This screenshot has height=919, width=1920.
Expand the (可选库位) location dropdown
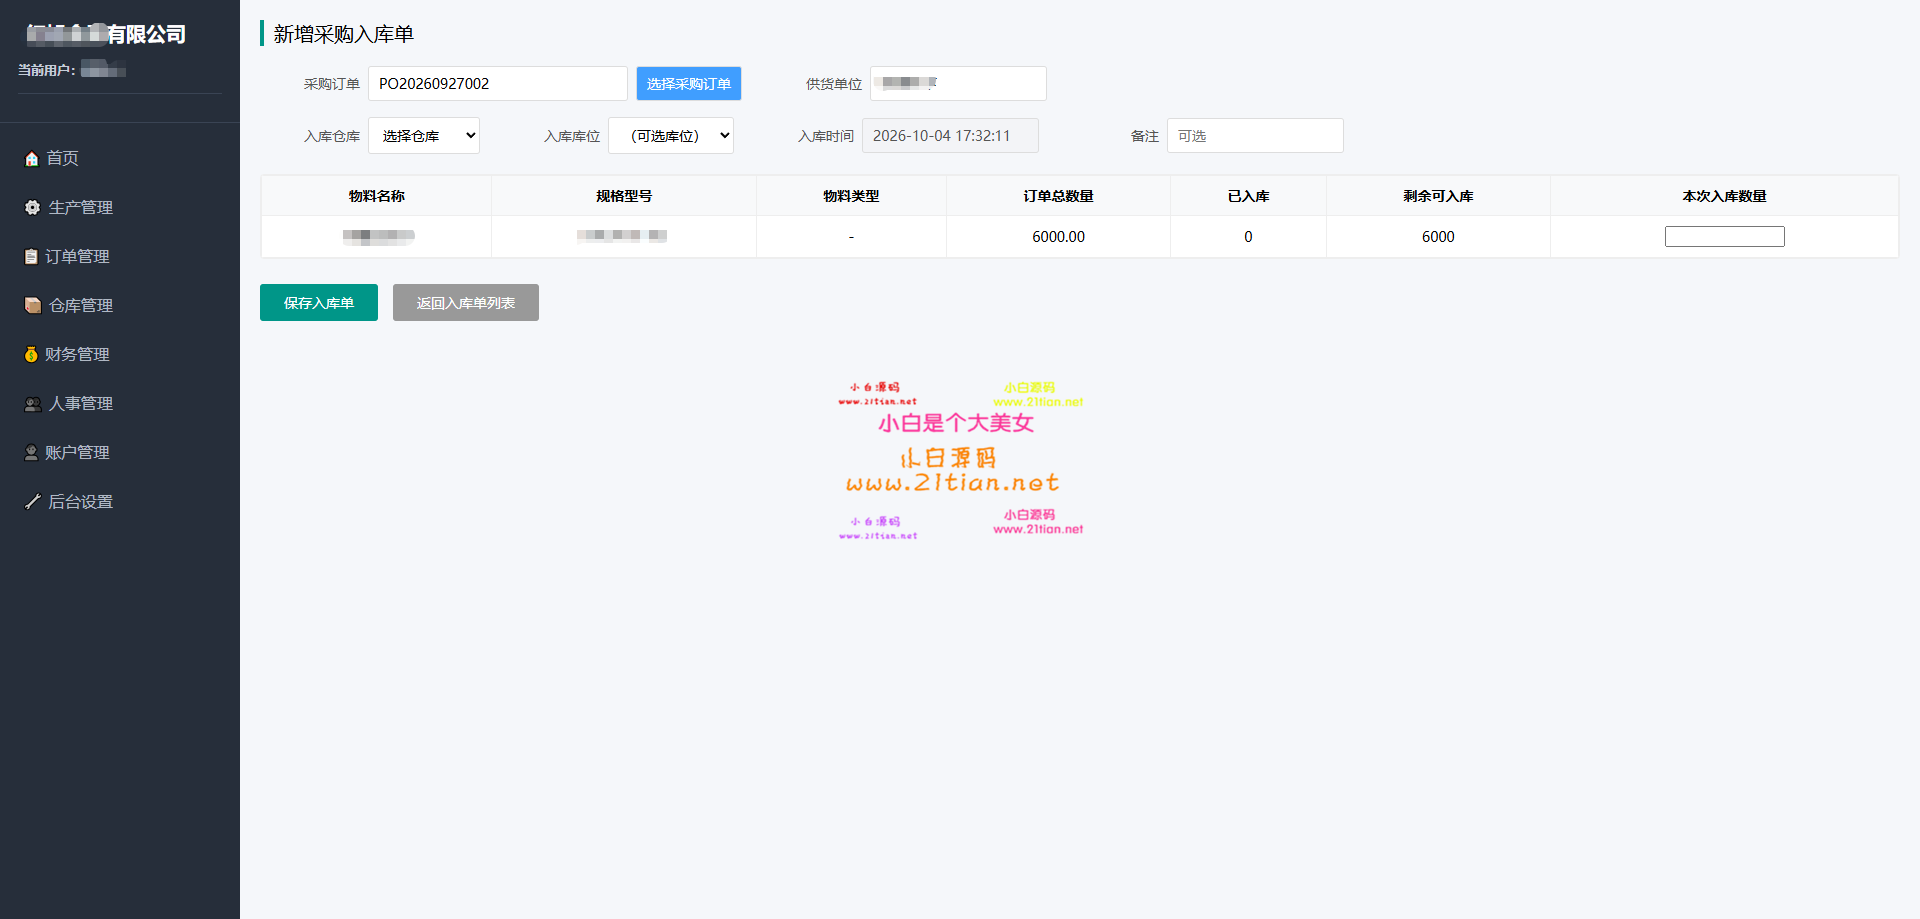click(x=671, y=136)
